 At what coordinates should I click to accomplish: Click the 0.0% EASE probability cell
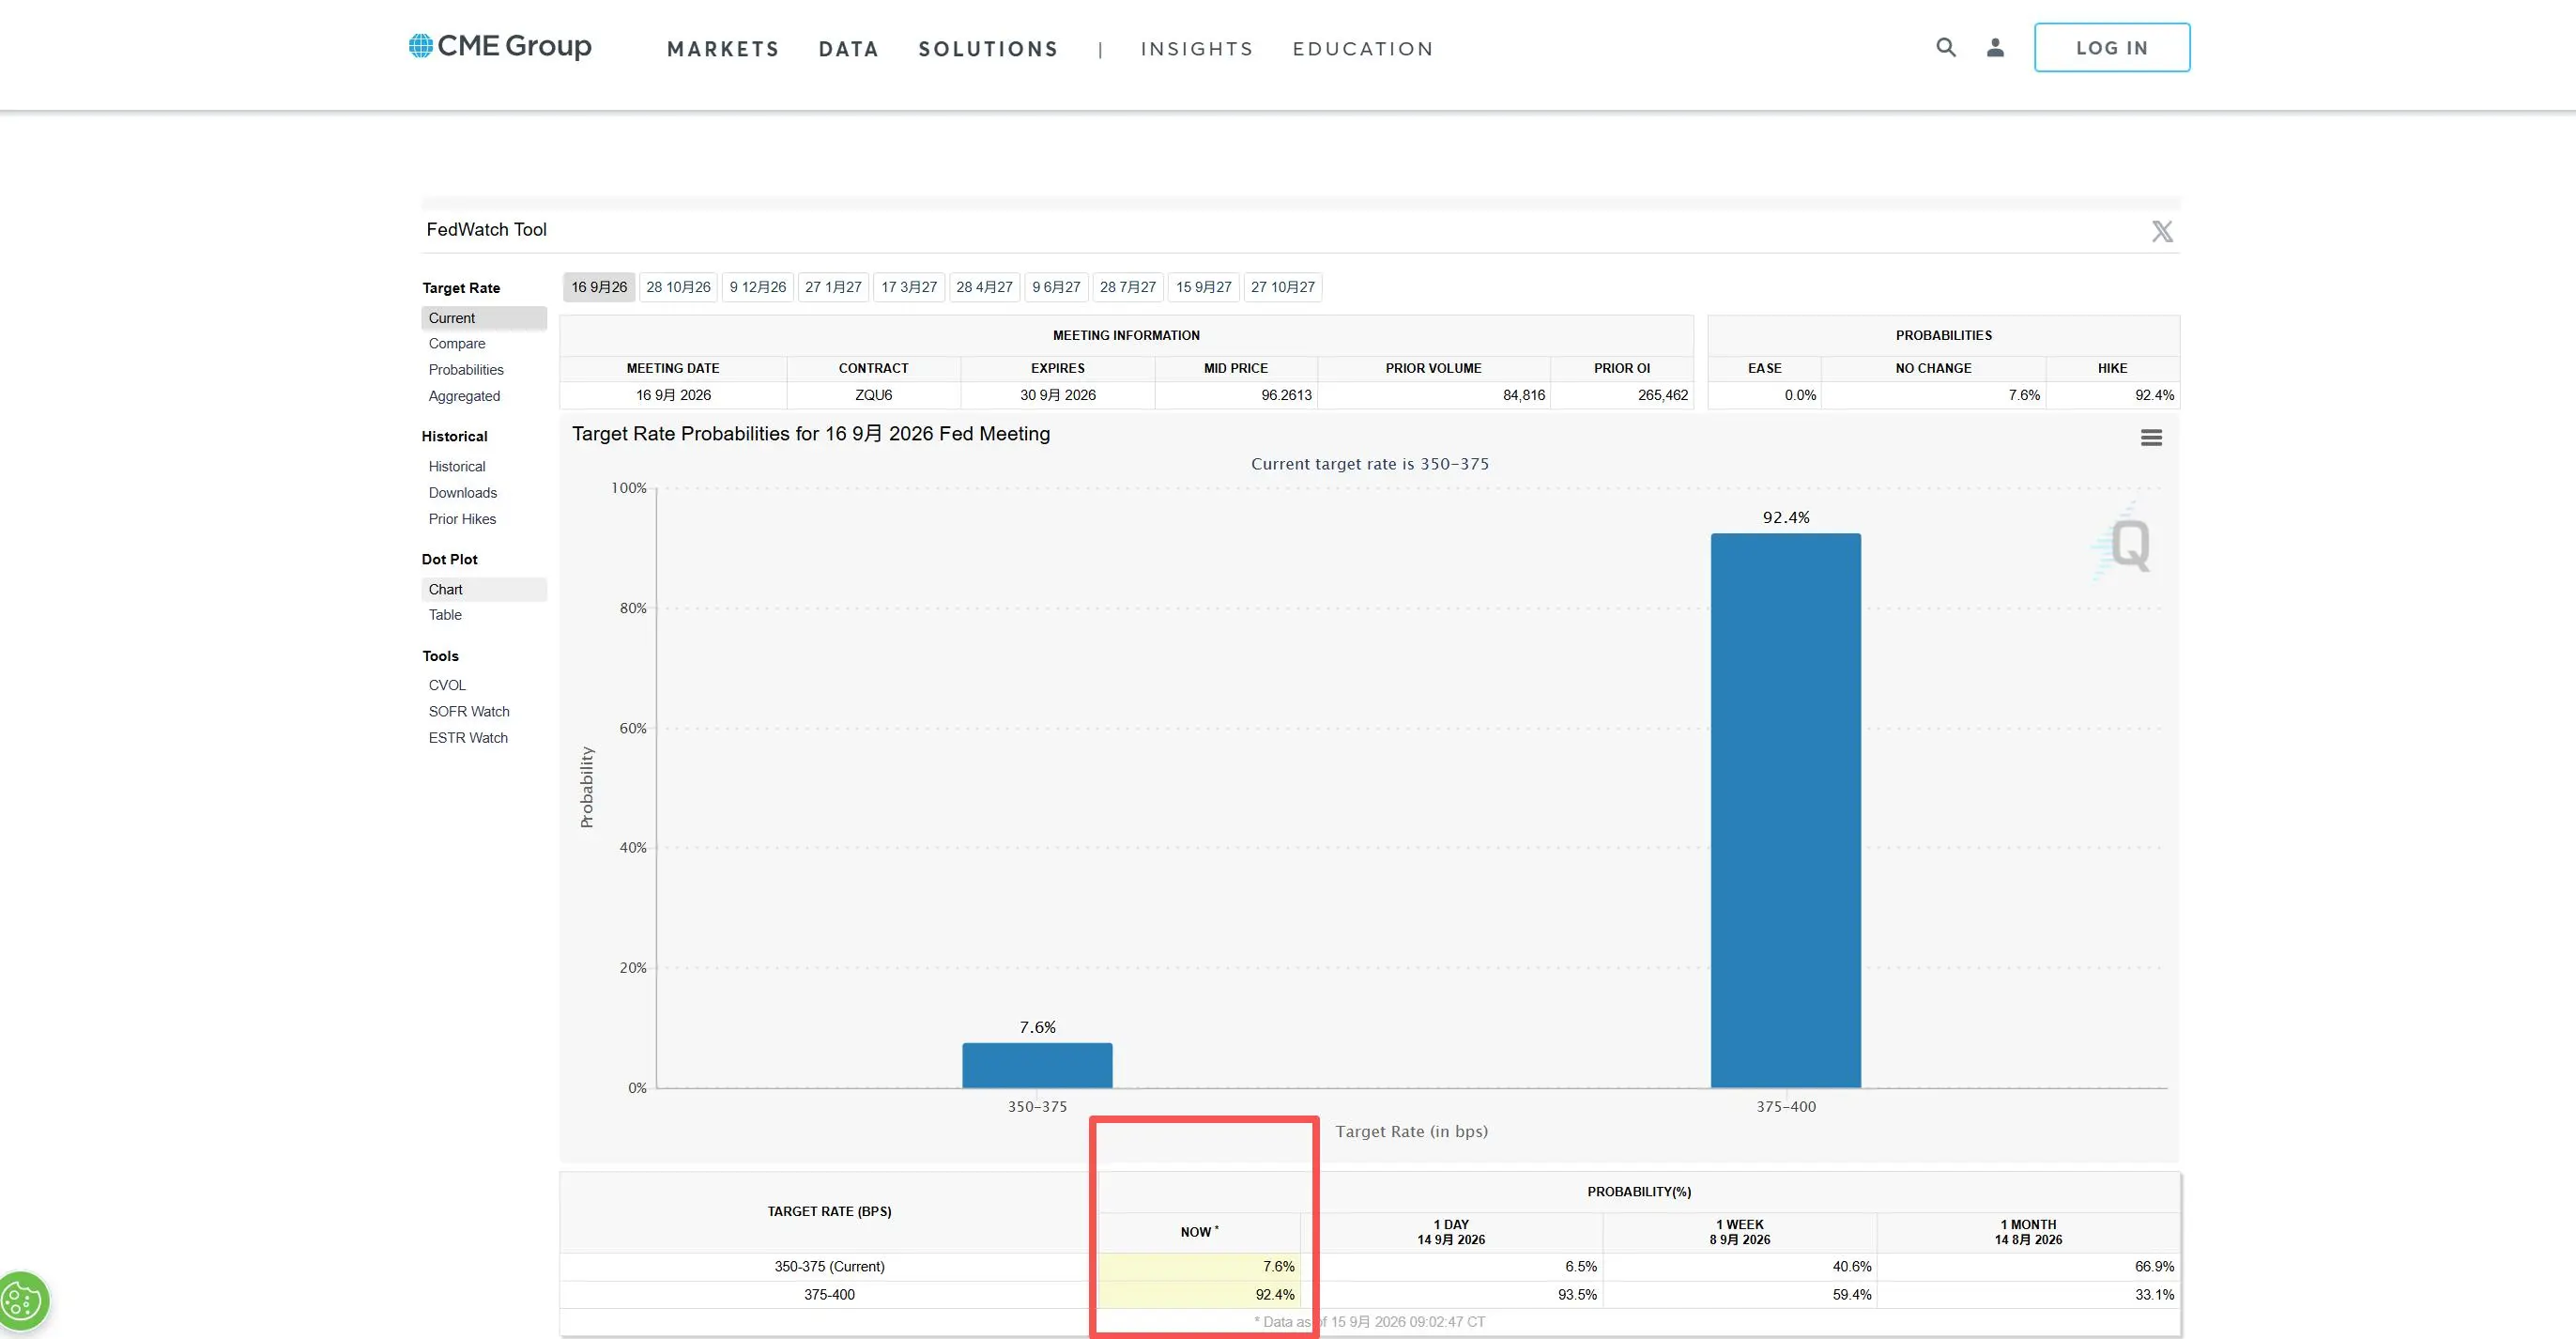1765,395
